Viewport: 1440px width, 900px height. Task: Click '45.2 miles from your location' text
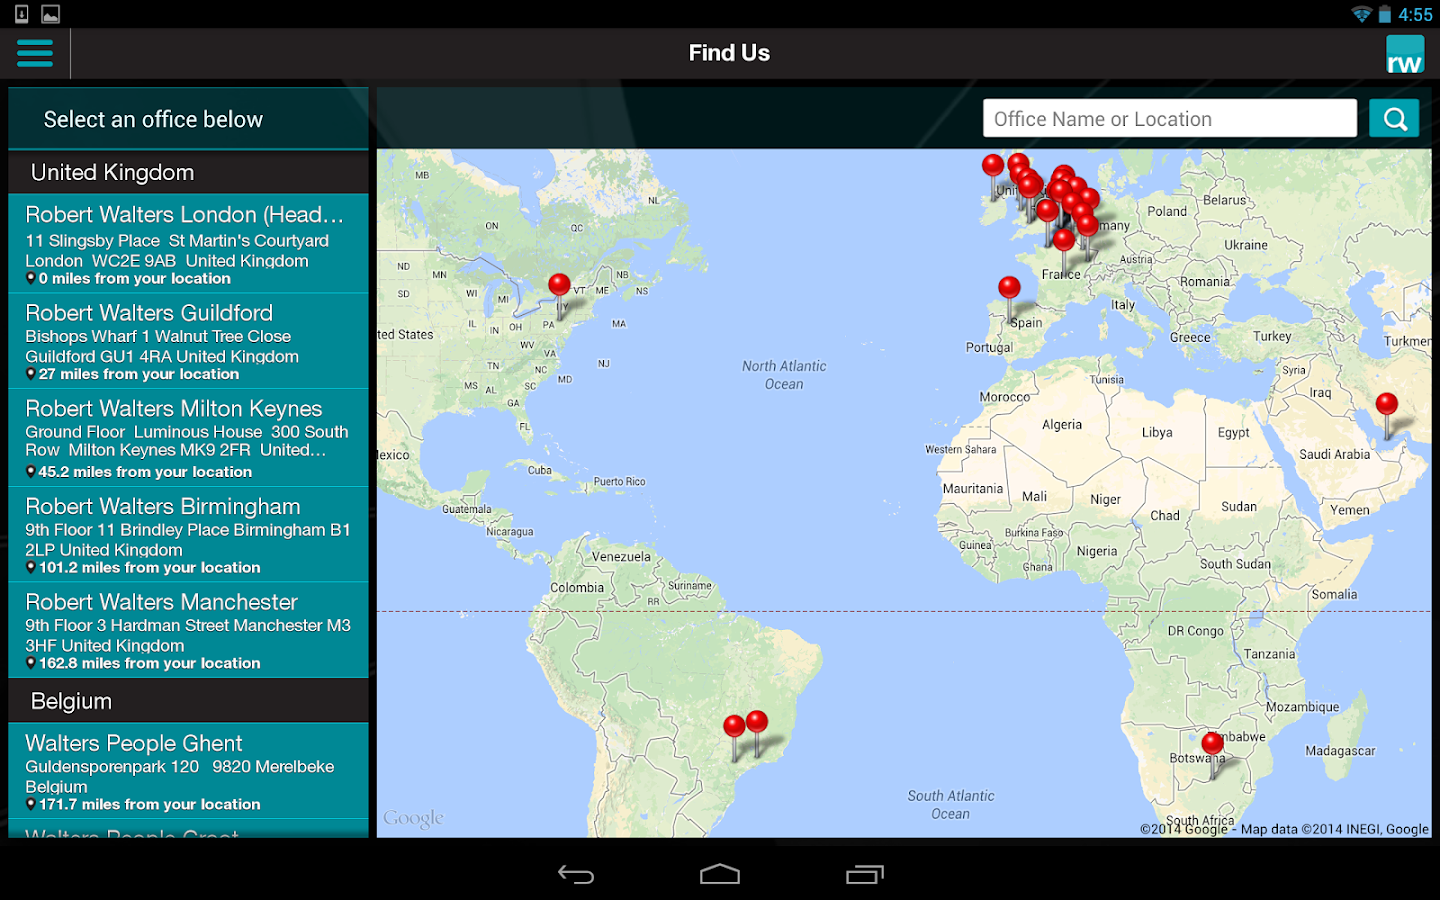tap(145, 472)
